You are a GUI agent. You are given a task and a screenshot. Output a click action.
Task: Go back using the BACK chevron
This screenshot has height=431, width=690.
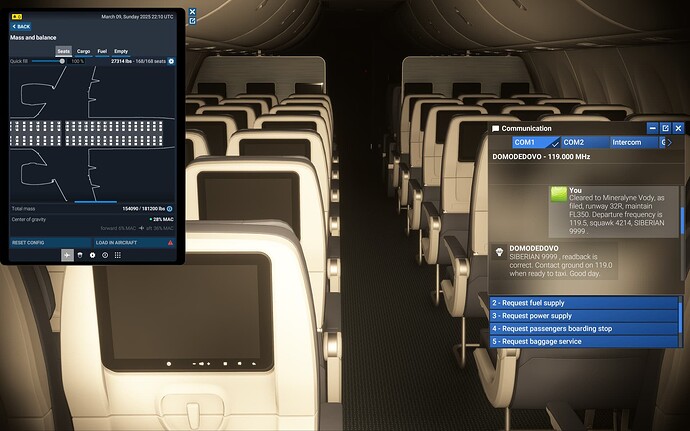(23, 26)
